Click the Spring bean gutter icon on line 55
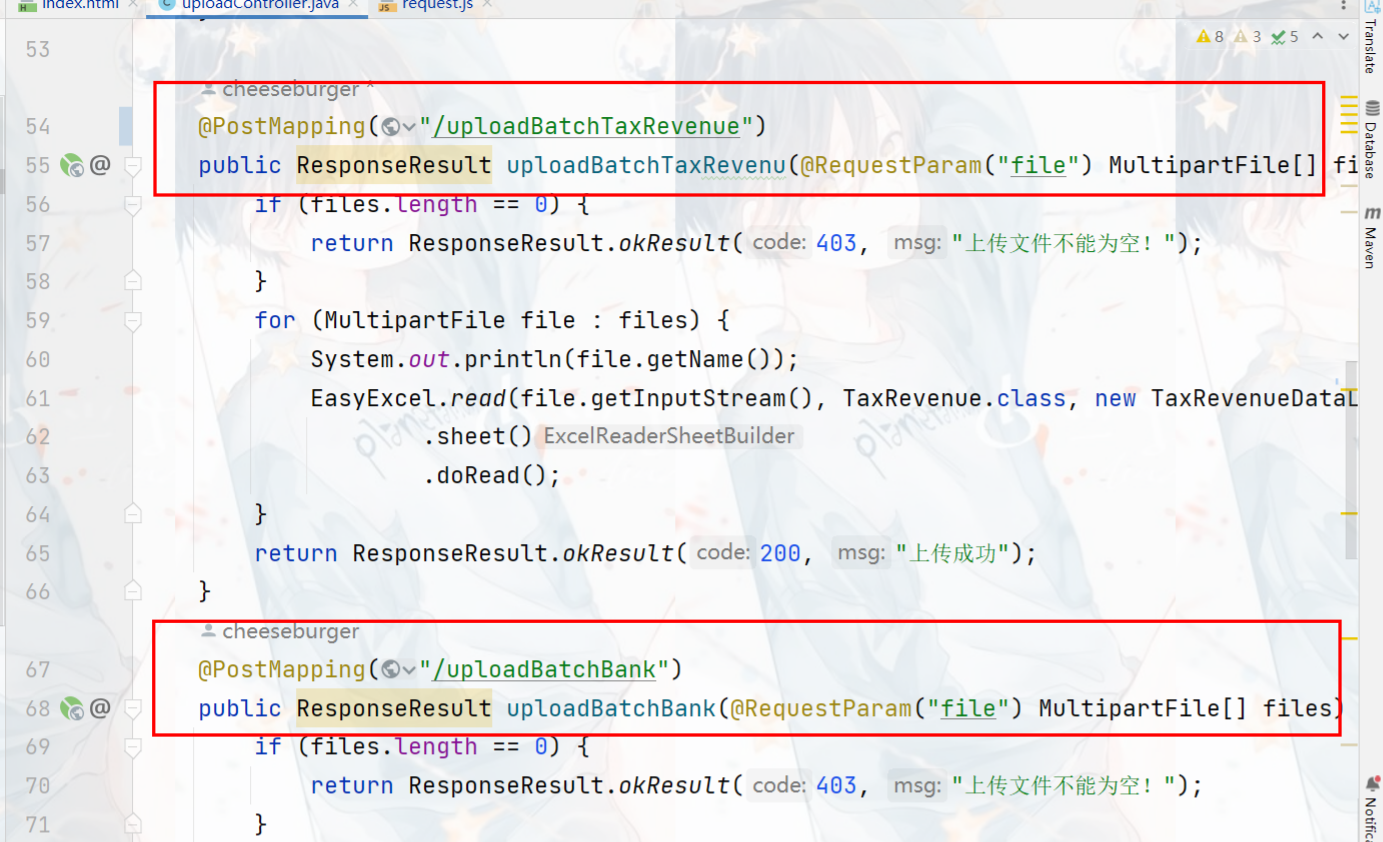Image resolution: width=1383 pixels, height=842 pixels. pos(72,166)
